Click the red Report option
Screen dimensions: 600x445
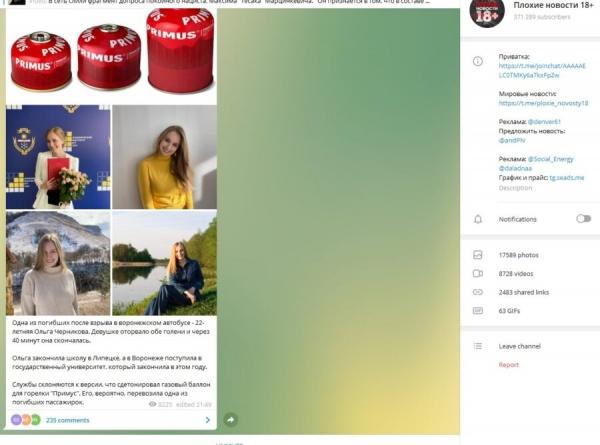(x=509, y=365)
